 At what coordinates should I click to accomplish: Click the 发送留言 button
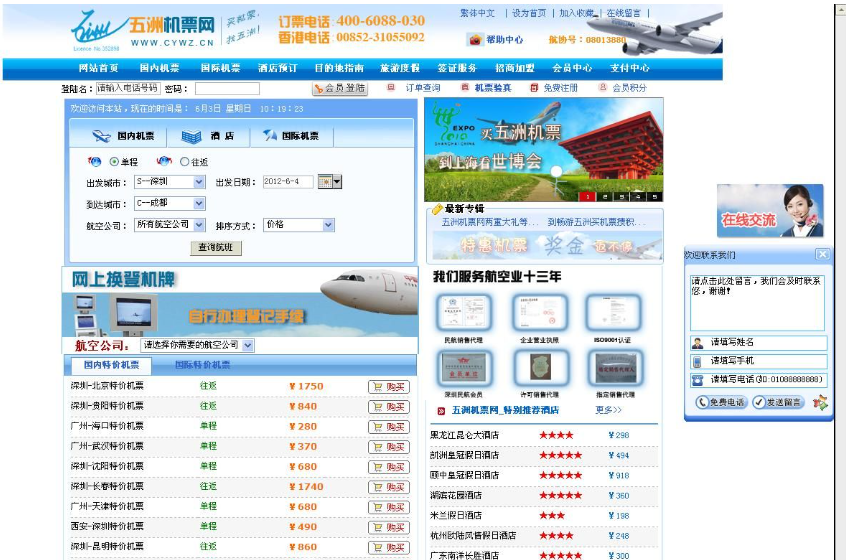pyautogui.click(x=777, y=402)
